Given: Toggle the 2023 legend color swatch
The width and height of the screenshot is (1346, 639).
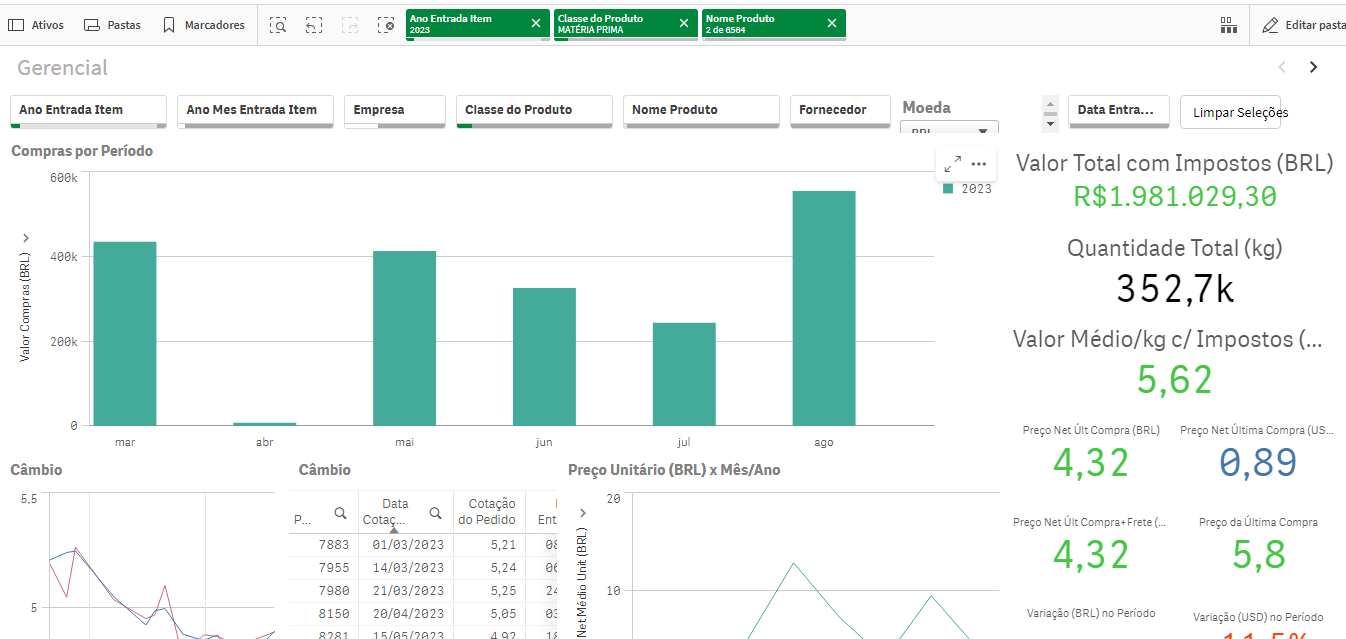Looking at the screenshot, I should click(x=948, y=188).
